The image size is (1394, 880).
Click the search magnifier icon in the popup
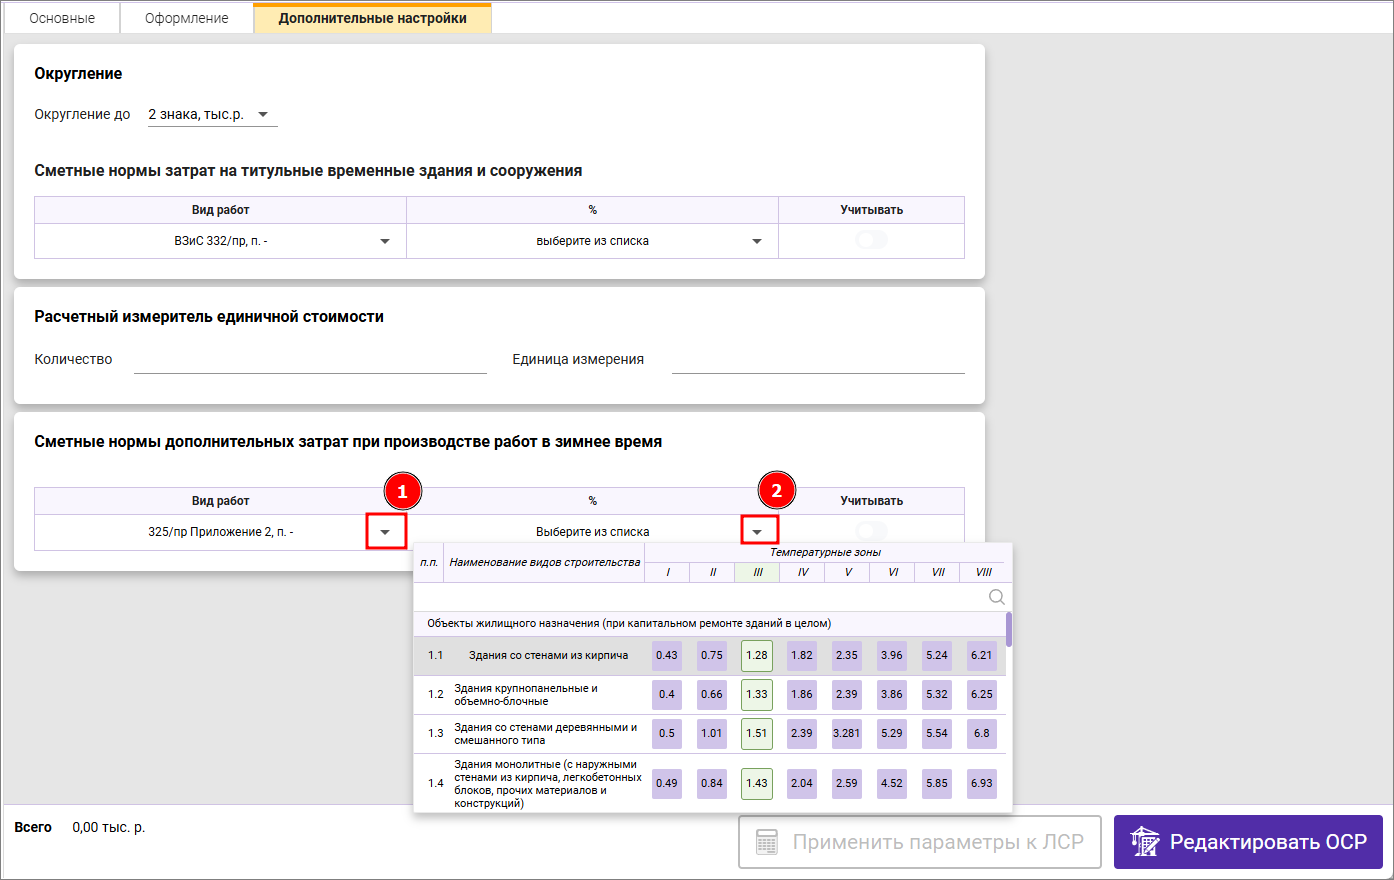(x=996, y=597)
